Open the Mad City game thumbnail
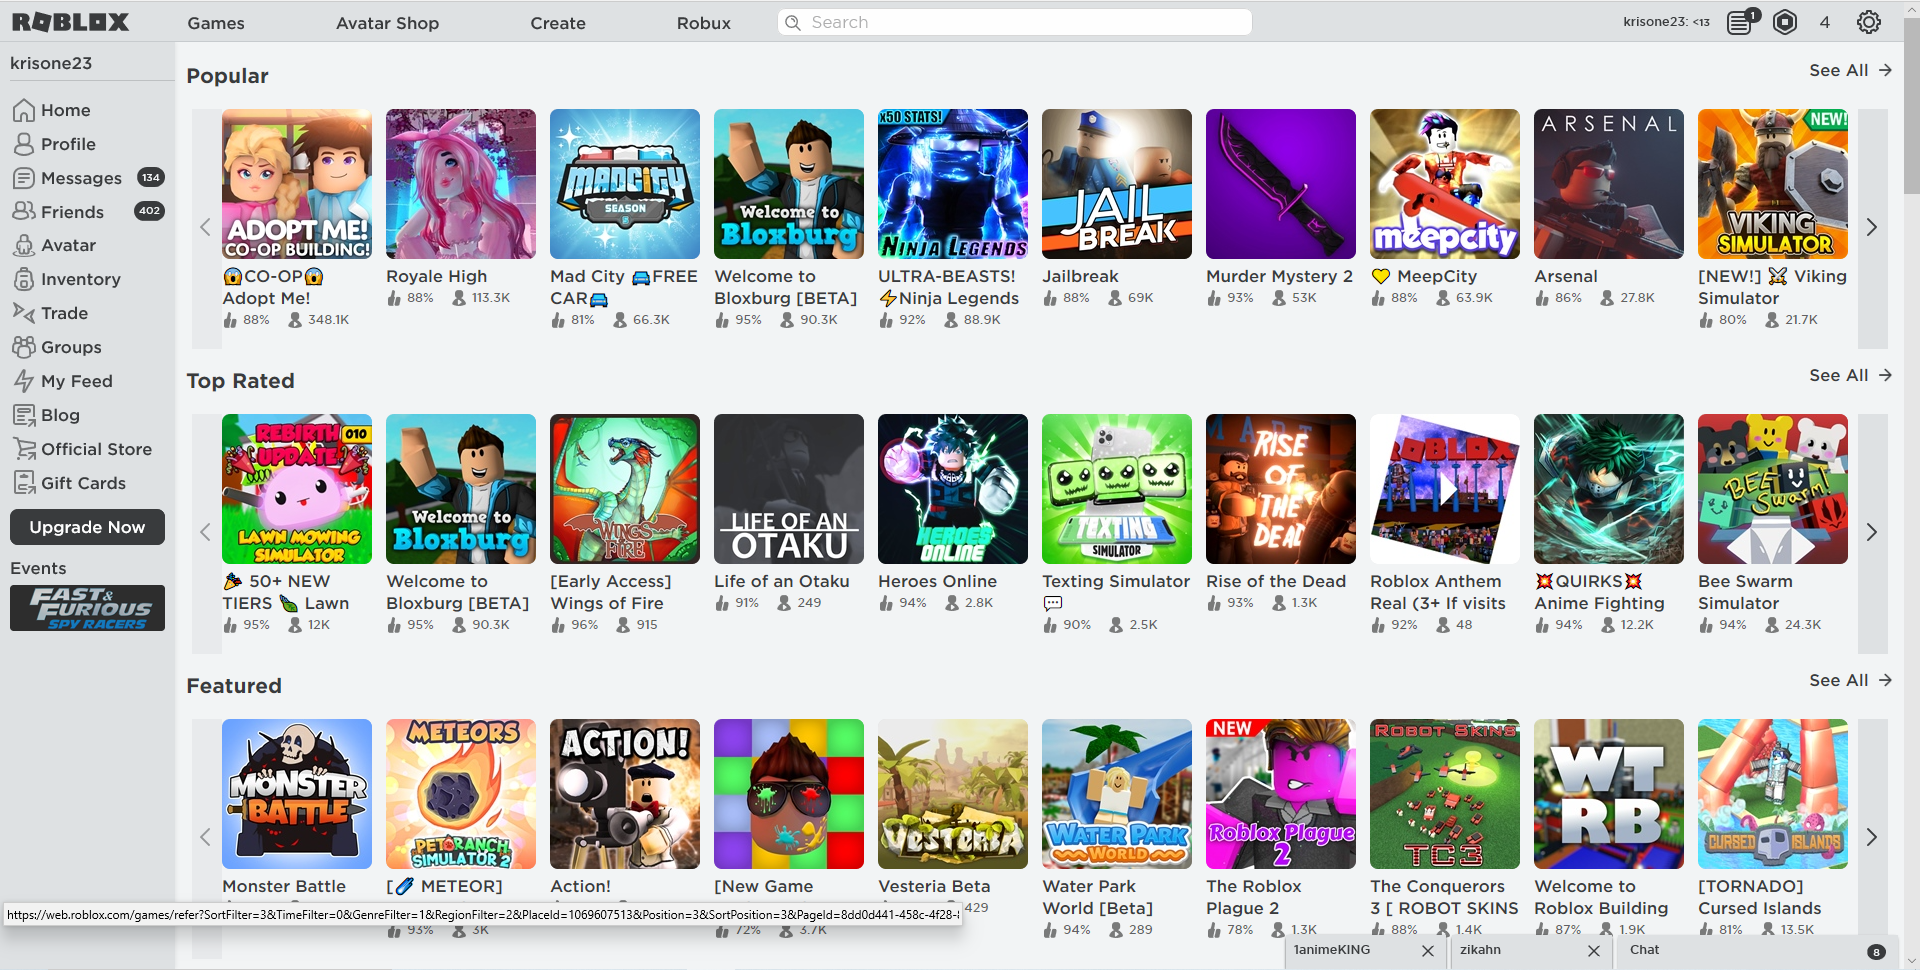Image resolution: width=1920 pixels, height=970 pixels. pos(625,184)
